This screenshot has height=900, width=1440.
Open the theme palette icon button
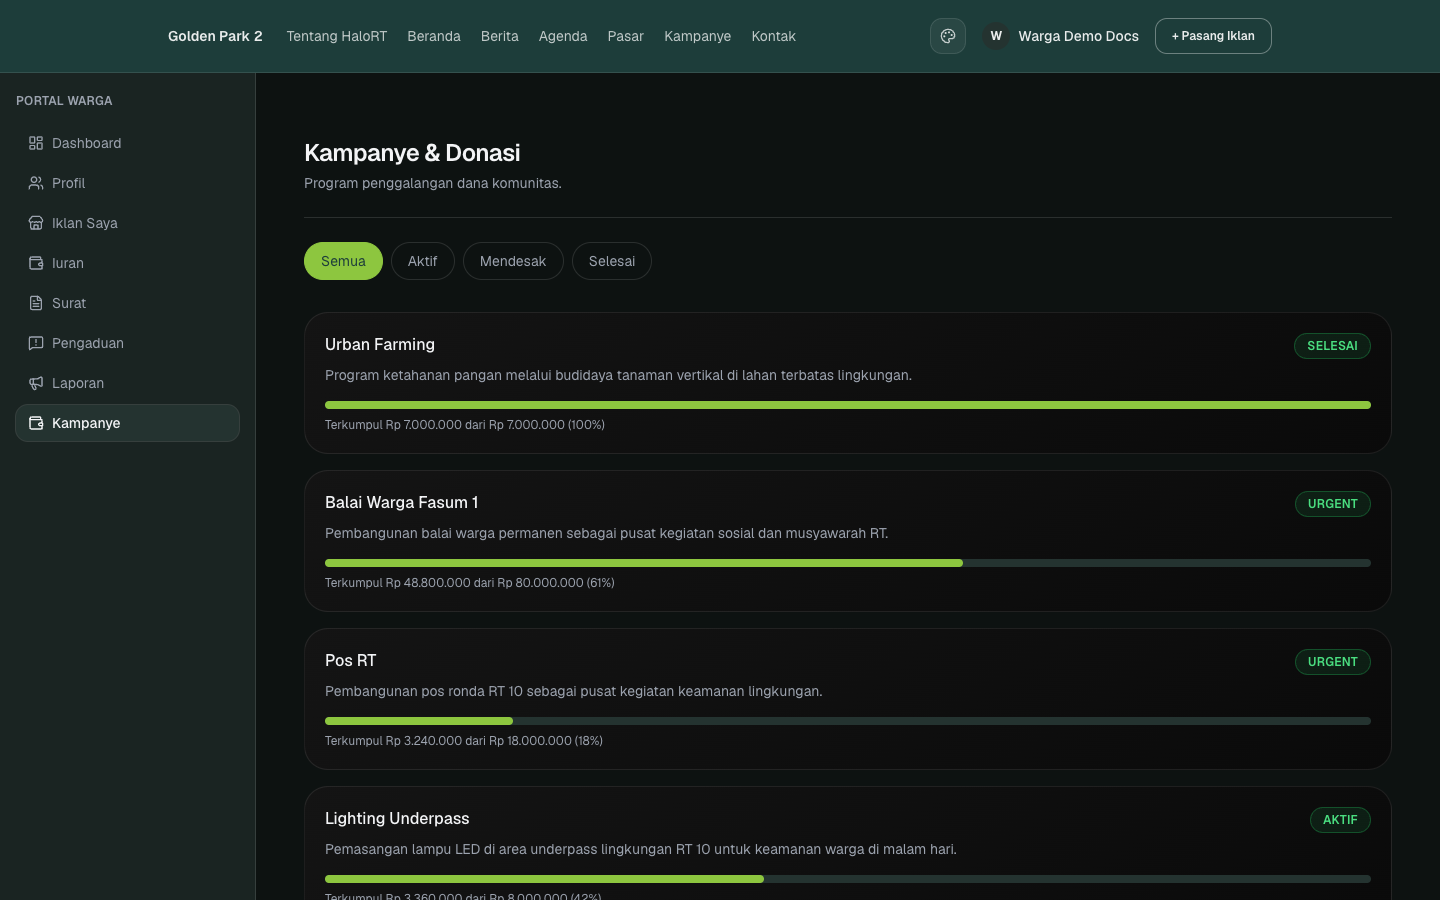pyautogui.click(x=948, y=36)
